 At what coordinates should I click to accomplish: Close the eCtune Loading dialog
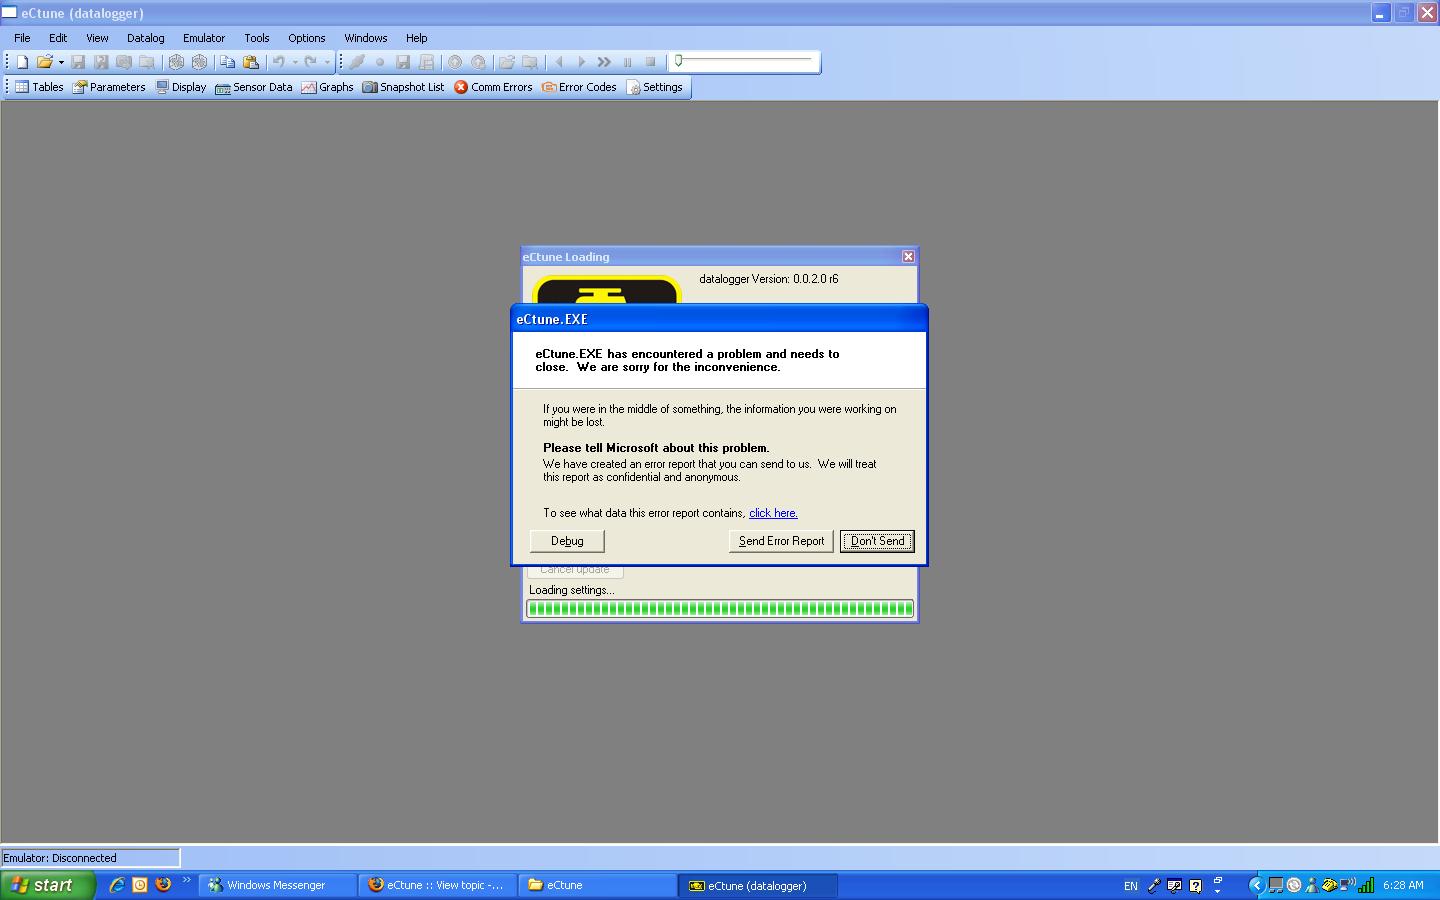(908, 257)
